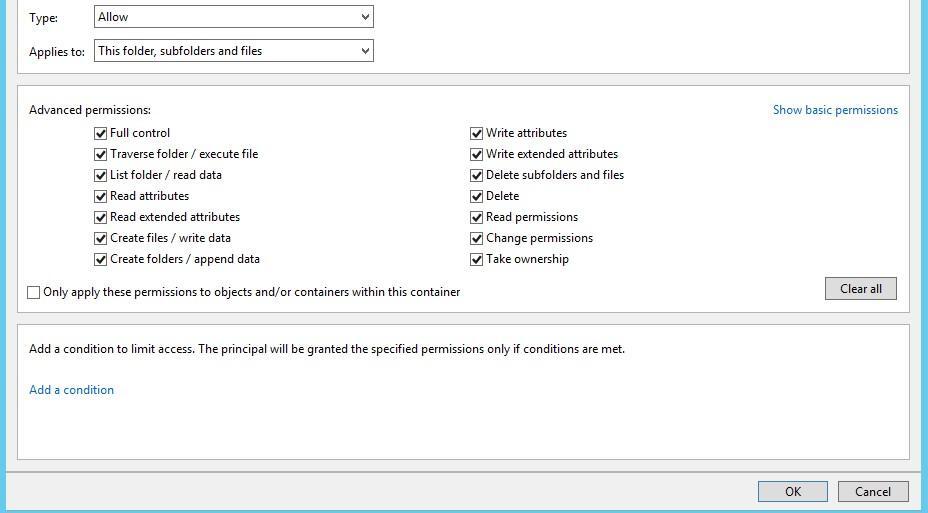This screenshot has width=928, height=513.
Task: Enable Only apply these permissions within this container
Action: click(34, 292)
